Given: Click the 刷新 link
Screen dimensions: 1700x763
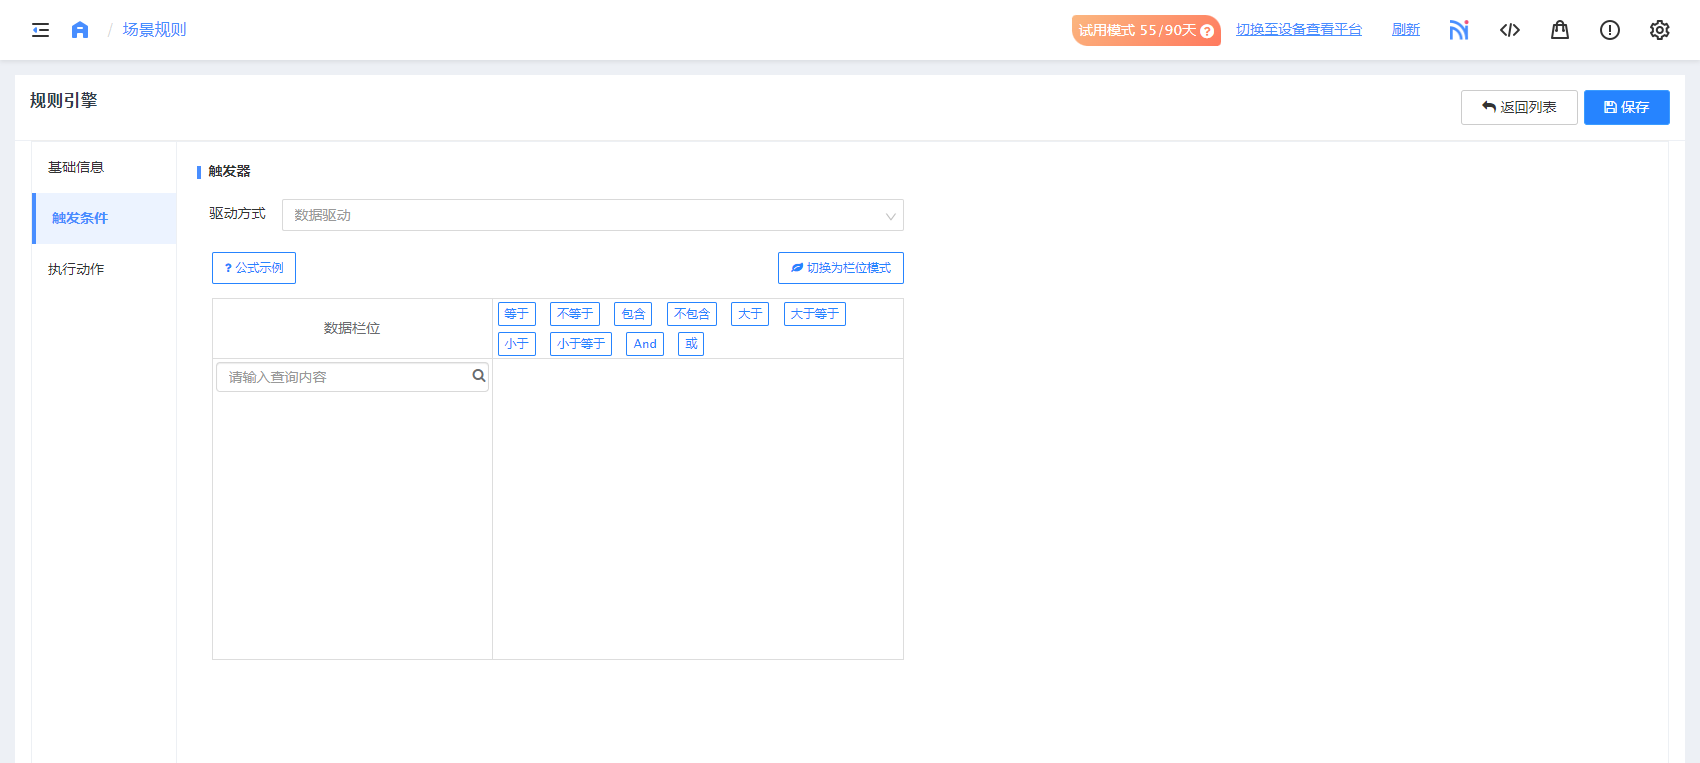Looking at the screenshot, I should tap(1405, 30).
